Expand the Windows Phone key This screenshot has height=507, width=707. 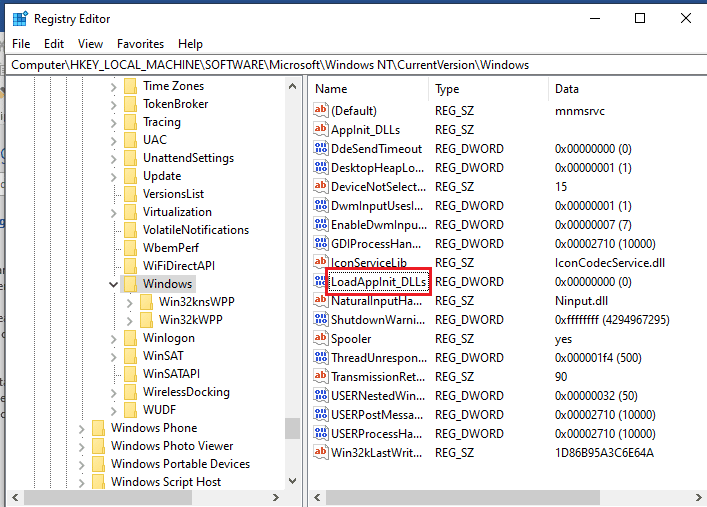(82, 429)
